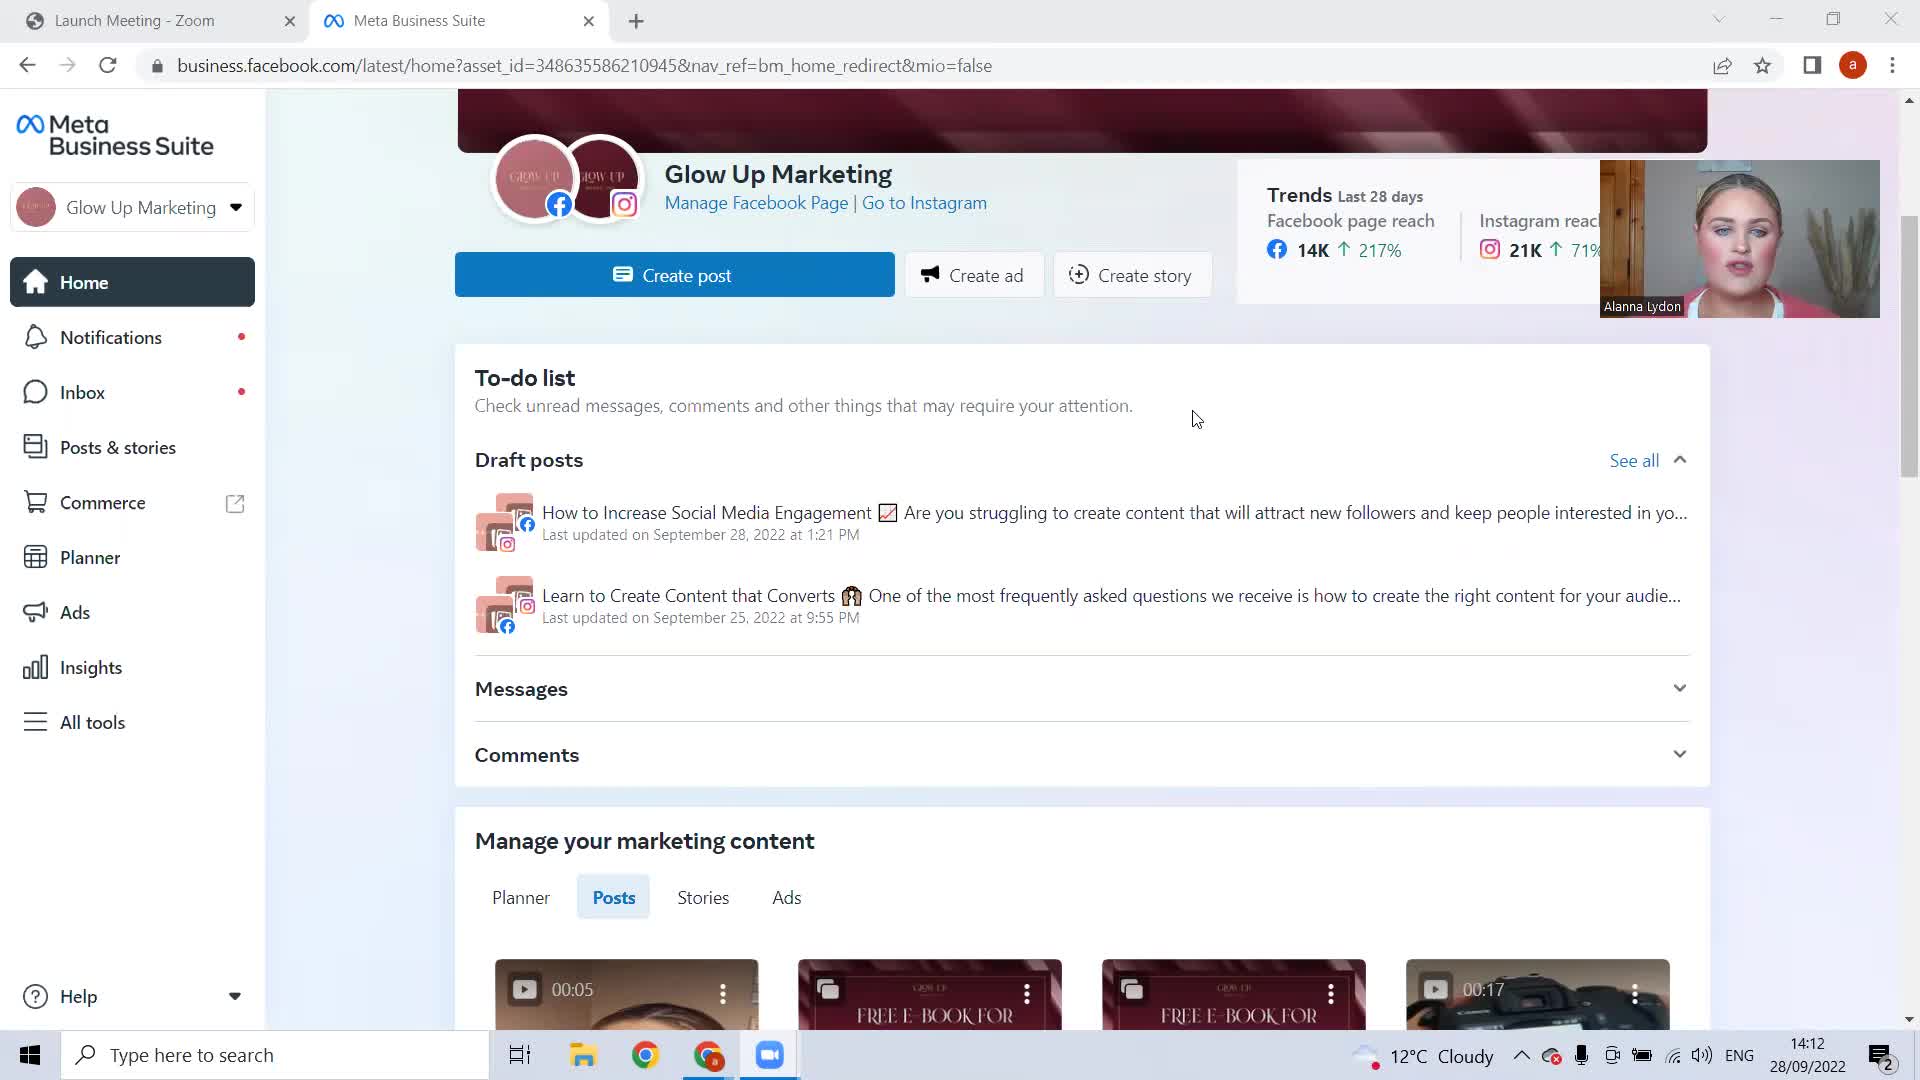1920x1080 pixels.
Task: Open Planner calendar icon
Action: pos(36,557)
